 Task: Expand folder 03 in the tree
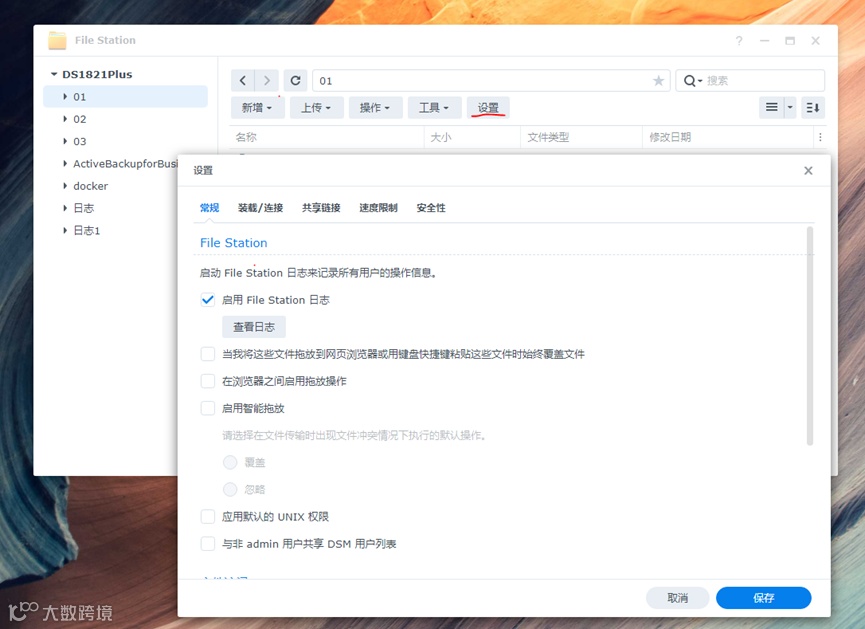(x=65, y=141)
